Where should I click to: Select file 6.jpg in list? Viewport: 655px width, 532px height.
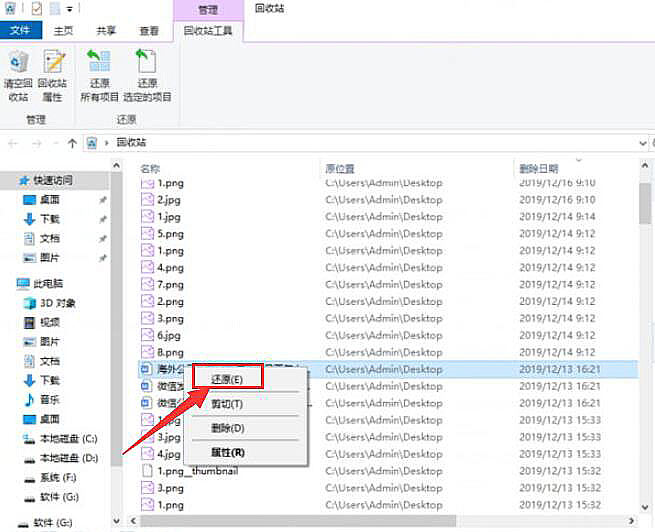pyautogui.click(x=169, y=335)
